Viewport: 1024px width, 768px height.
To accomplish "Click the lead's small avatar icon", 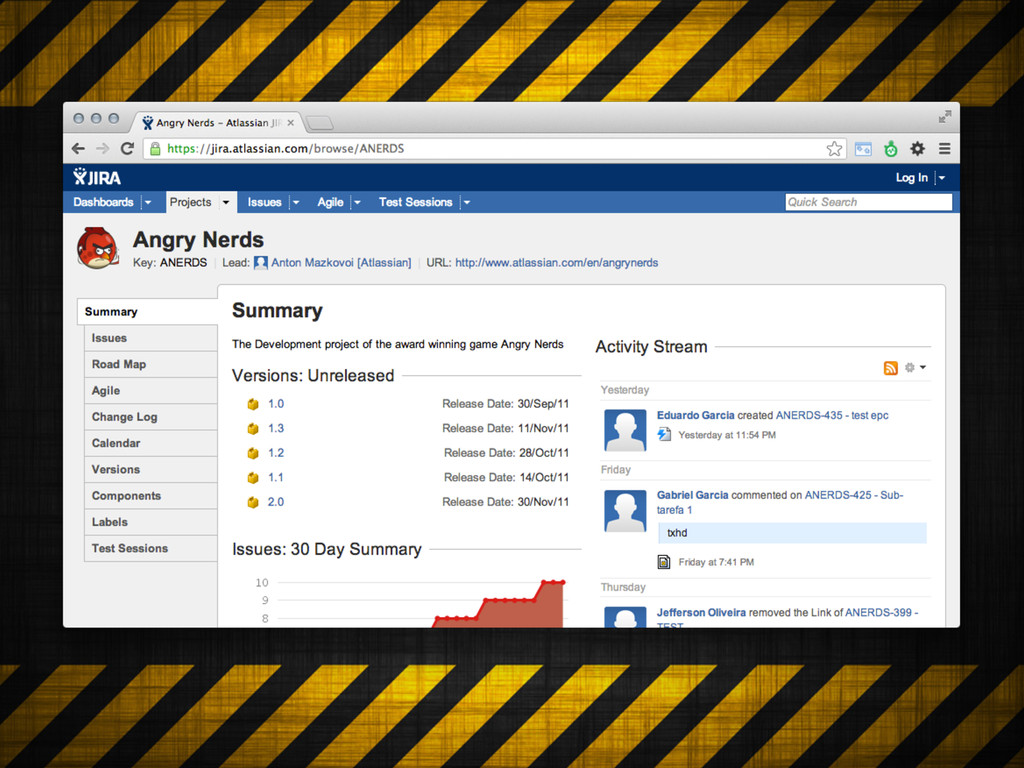I will click(x=261, y=263).
